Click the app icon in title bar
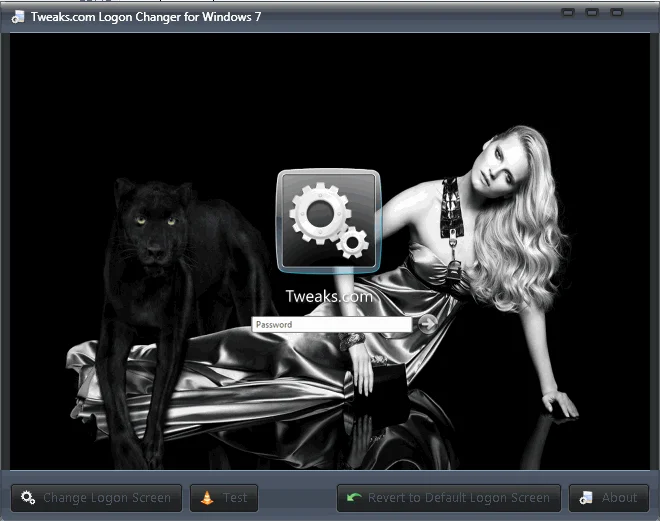 pyautogui.click(x=18, y=17)
